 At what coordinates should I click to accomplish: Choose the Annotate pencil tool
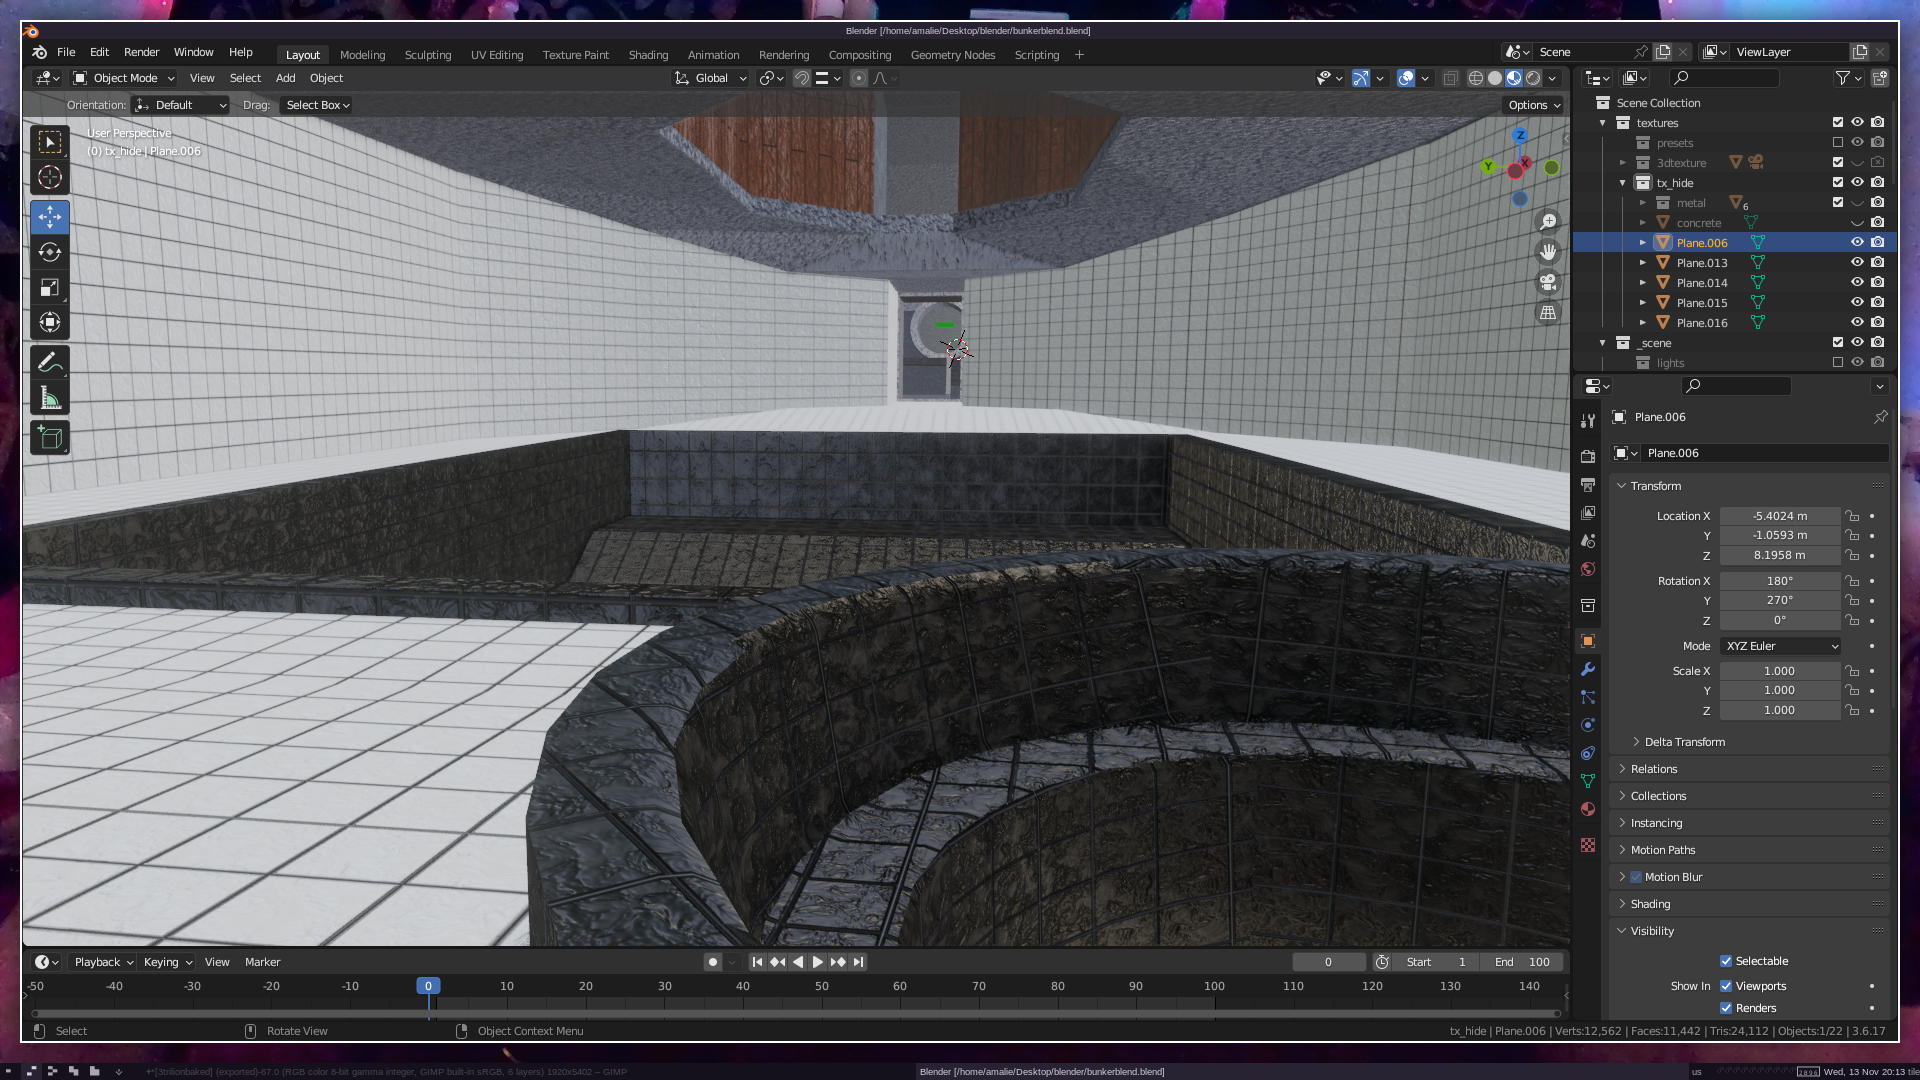pos(50,362)
